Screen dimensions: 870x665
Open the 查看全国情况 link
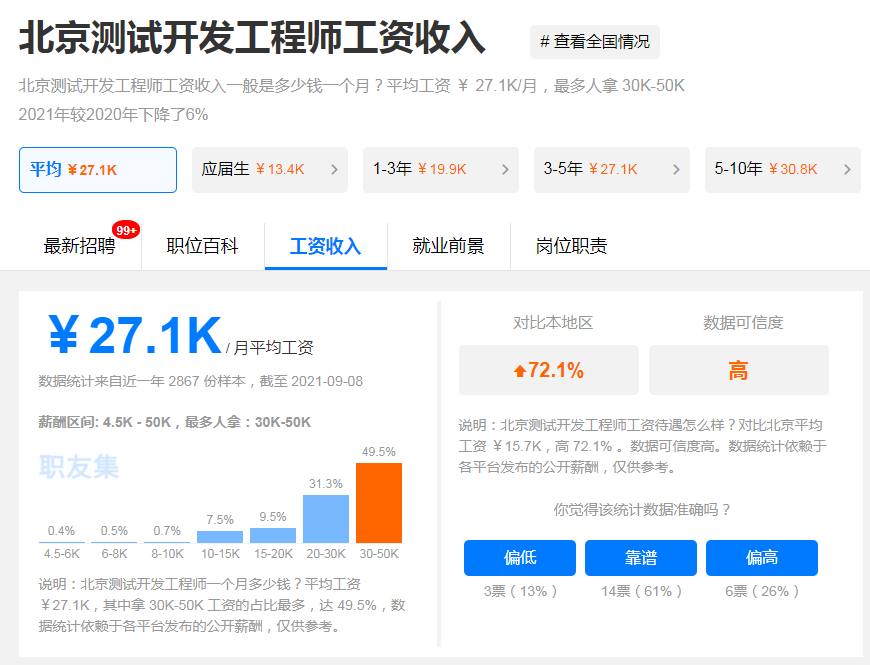[594, 42]
